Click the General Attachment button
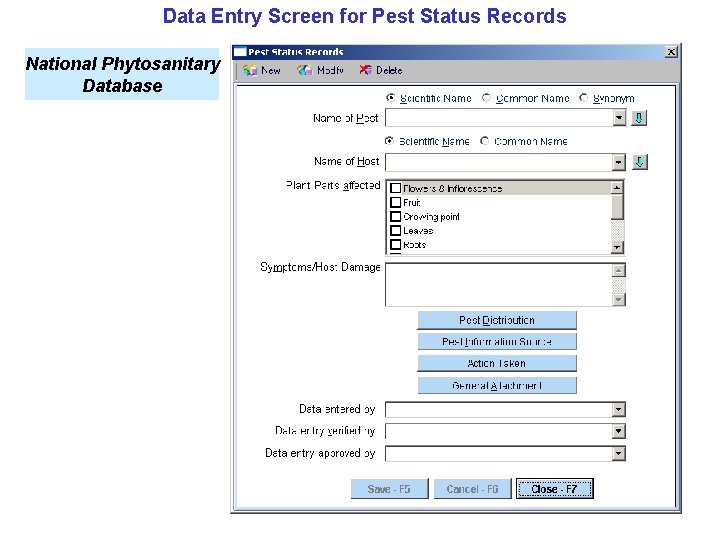Screen dimensions: 720x540 coord(497,385)
